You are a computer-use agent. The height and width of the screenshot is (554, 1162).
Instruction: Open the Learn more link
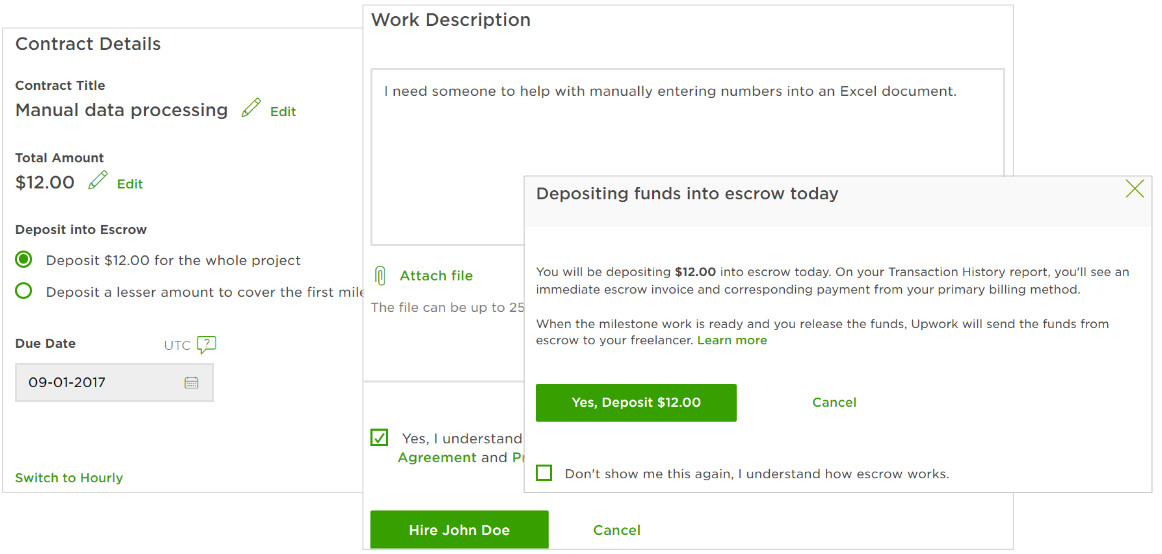732,340
